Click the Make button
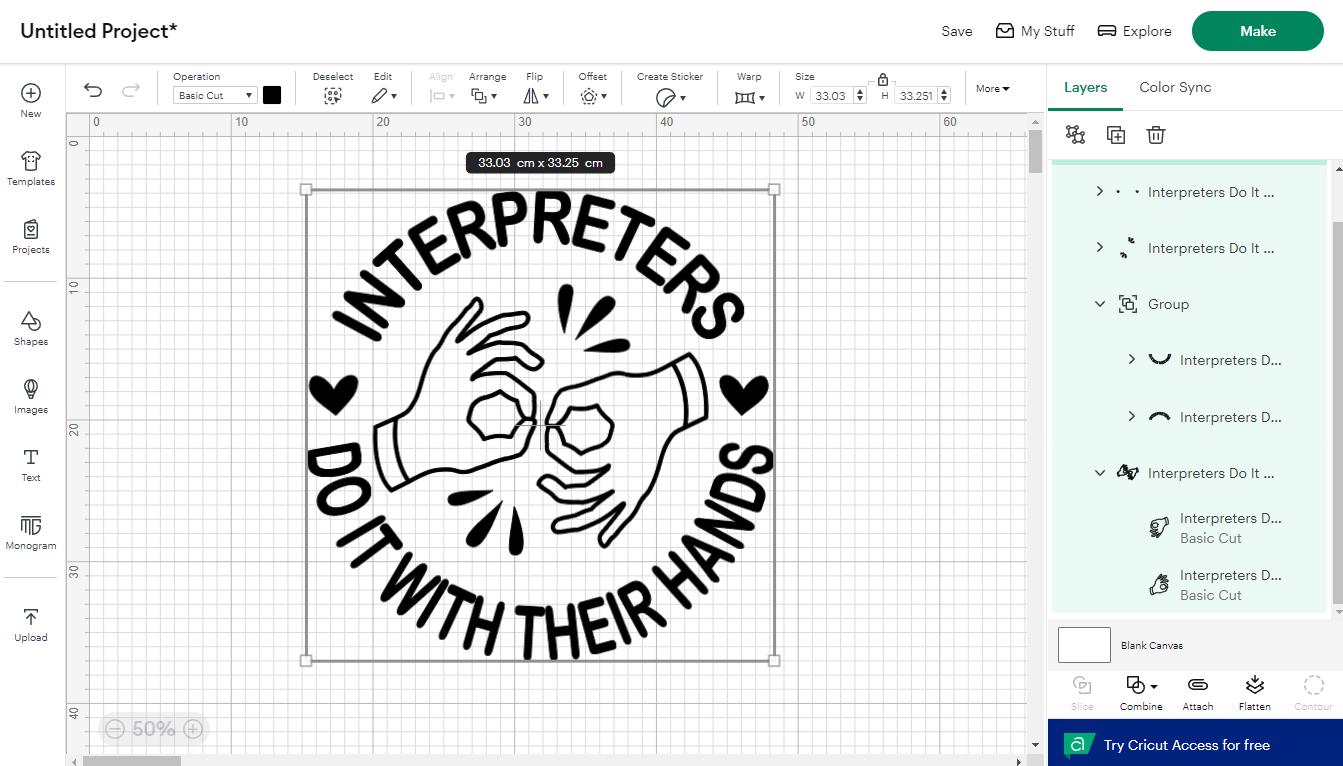 1257,31
